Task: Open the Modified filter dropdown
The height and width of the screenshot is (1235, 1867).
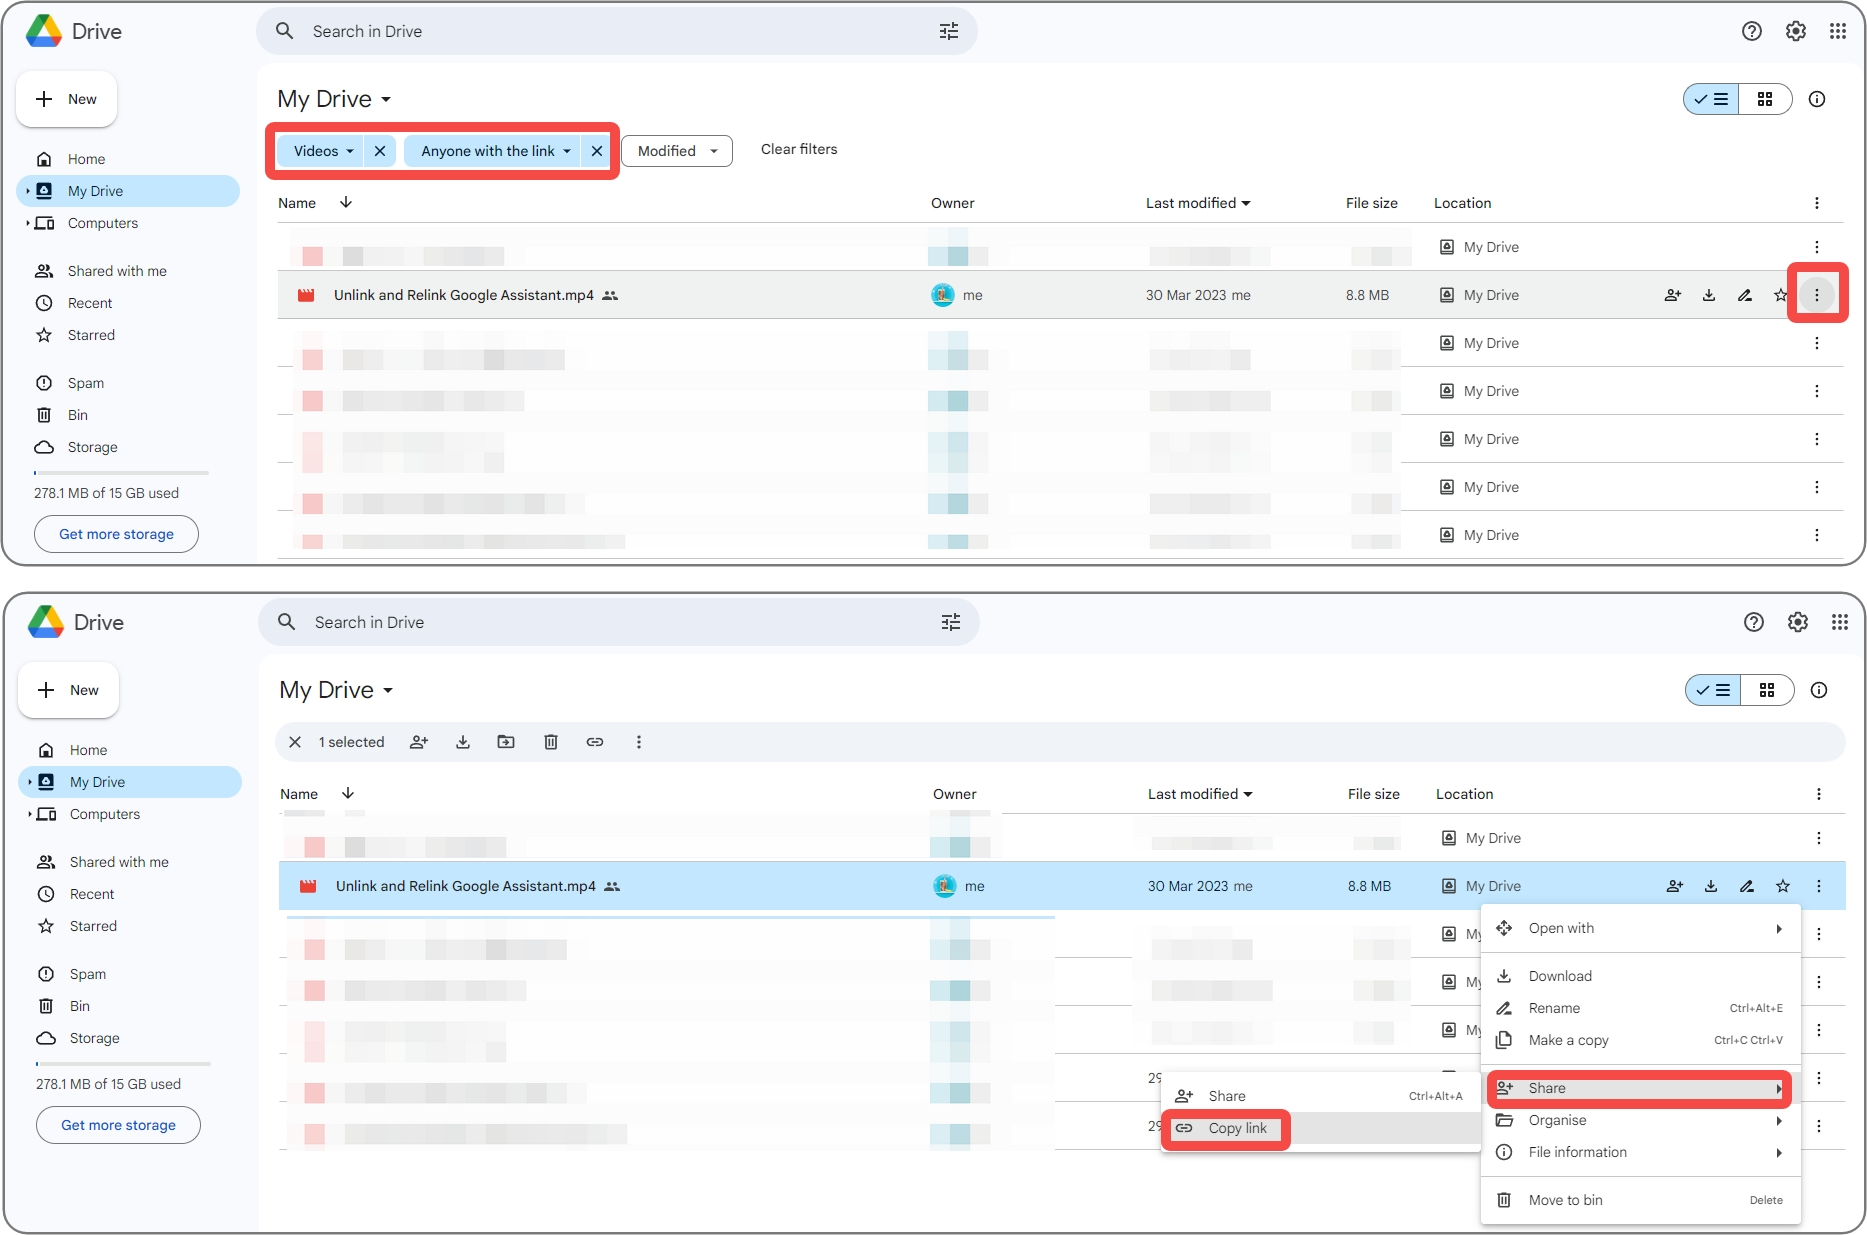Action: 677,151
